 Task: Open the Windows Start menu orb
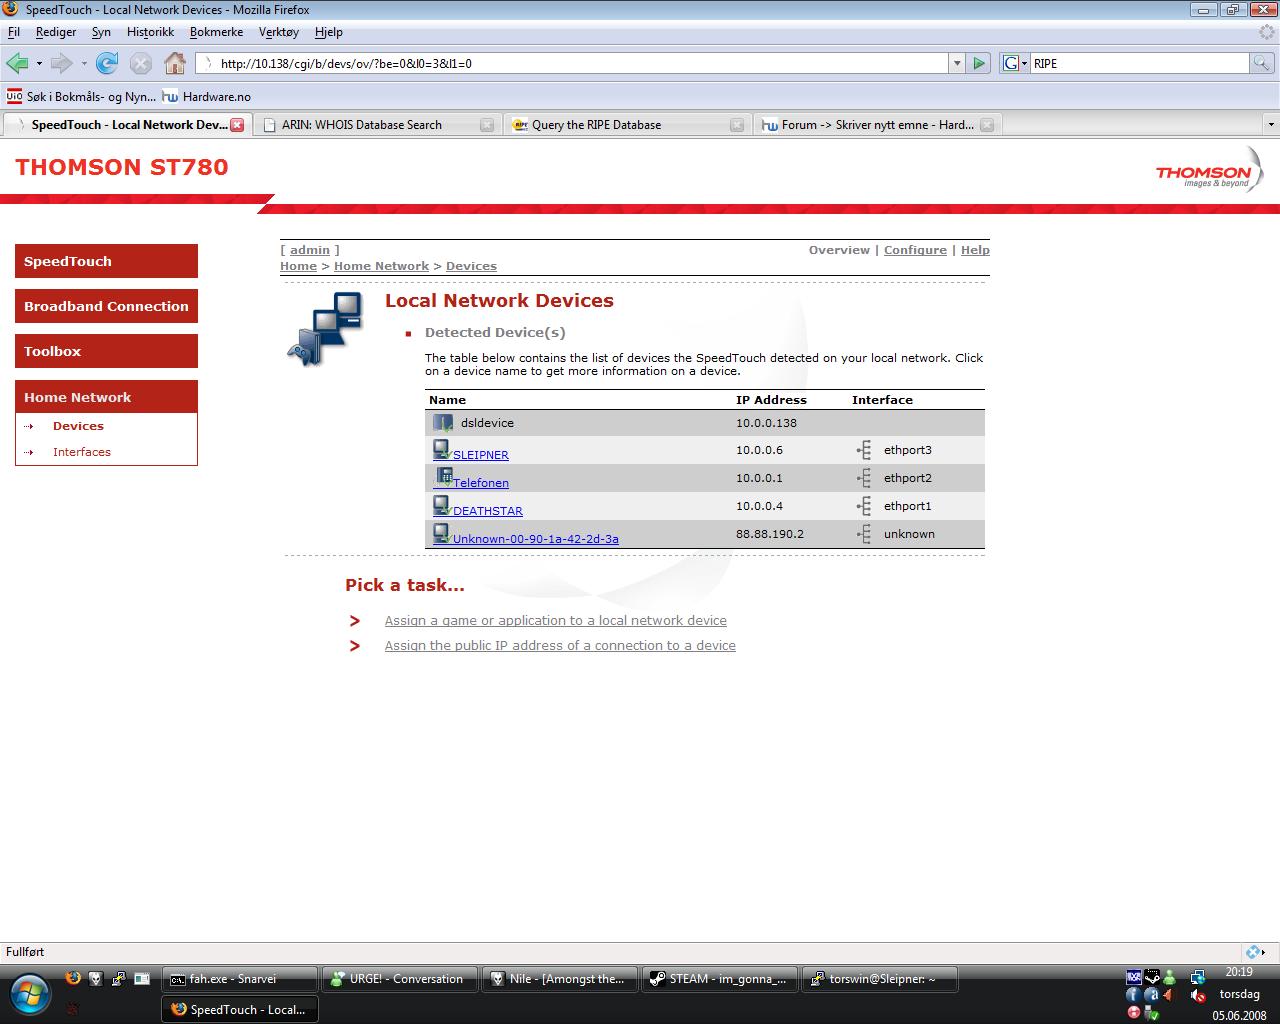point(30,995)
